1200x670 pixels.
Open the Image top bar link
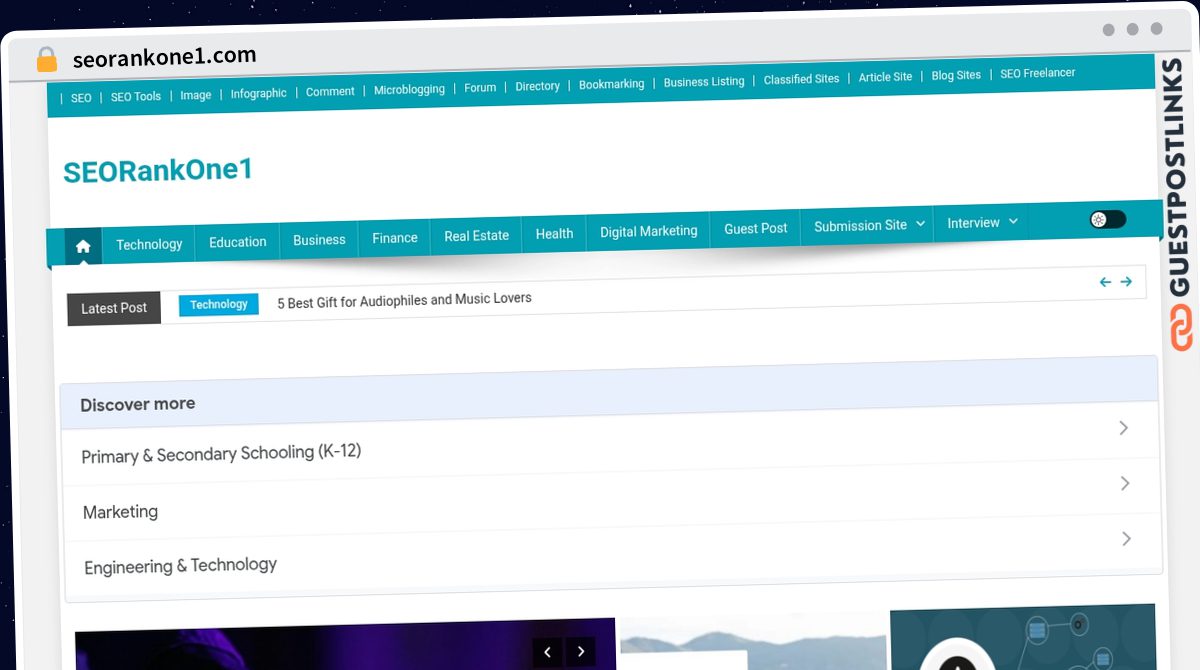[195, 96]
